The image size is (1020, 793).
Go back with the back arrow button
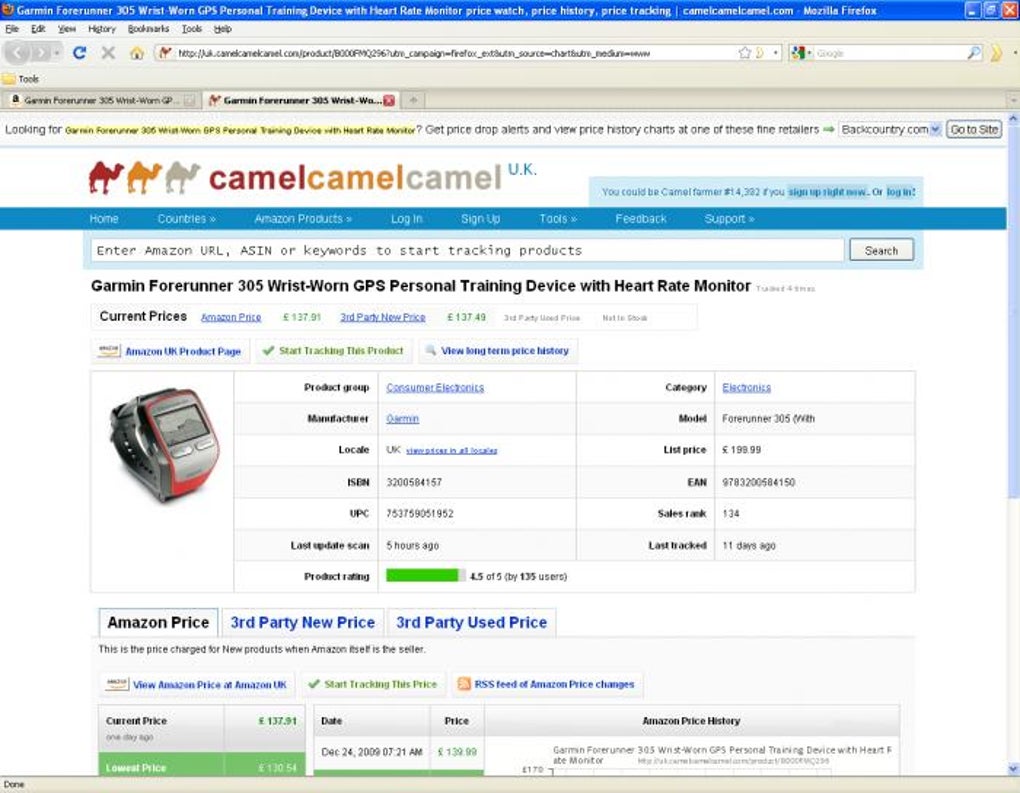tap(18, 53)
